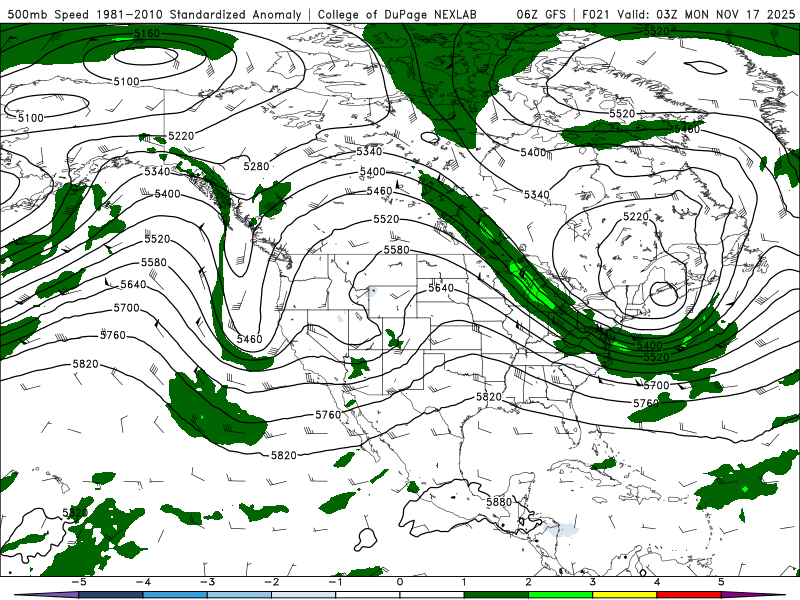Click the 'College of DuPage NEXLAB' header text
Screen dimensions: 800x600
pos(397,15)
